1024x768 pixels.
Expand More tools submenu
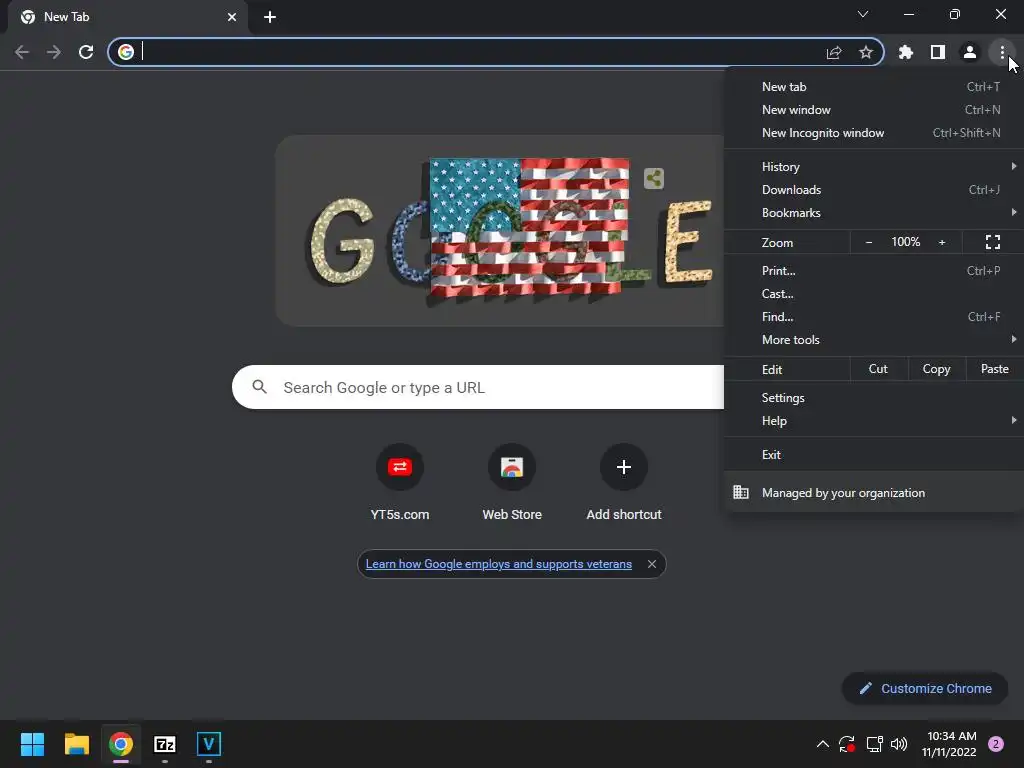click(x=874, y=340)
